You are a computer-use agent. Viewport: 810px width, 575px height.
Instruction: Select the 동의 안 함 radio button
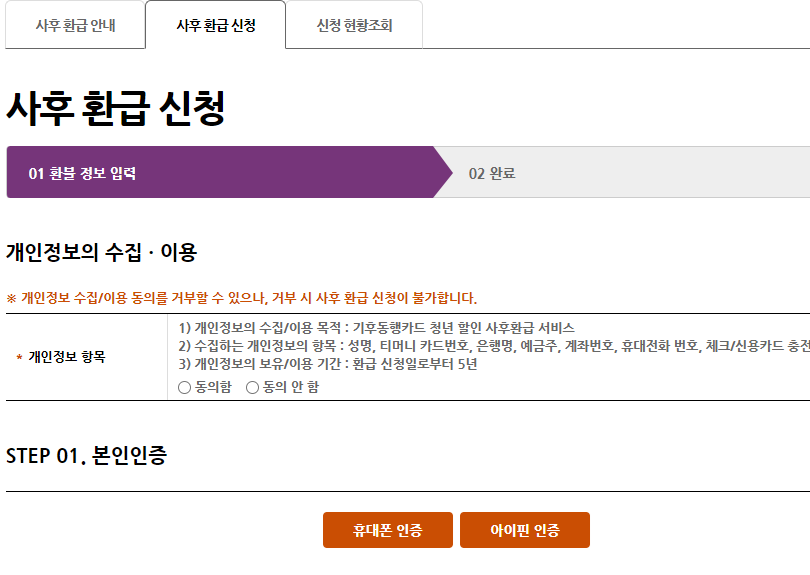point(252,387)
